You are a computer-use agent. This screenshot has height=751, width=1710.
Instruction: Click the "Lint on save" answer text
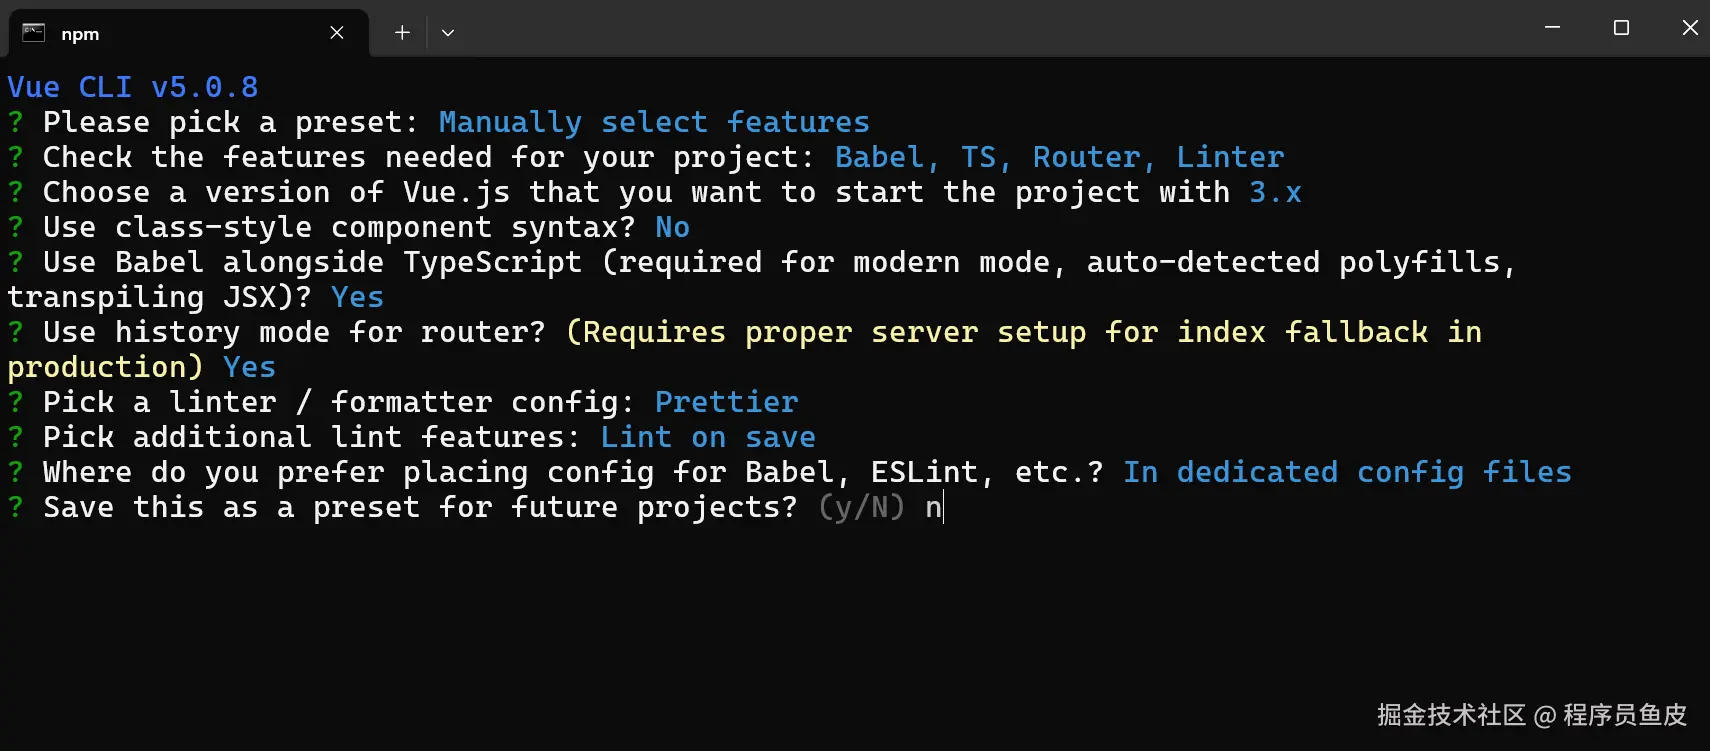708,437
